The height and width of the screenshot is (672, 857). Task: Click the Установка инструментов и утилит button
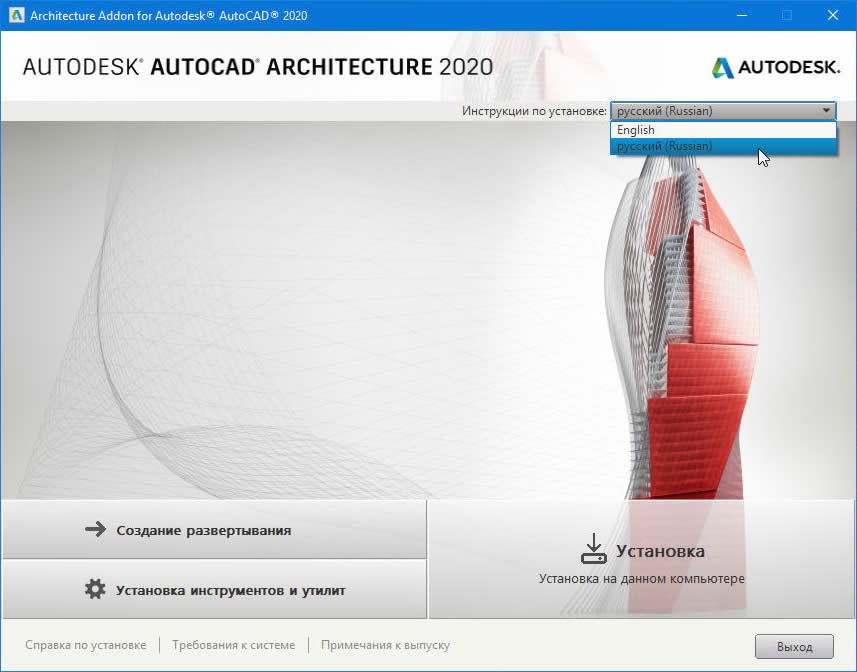tap(214, 590)
